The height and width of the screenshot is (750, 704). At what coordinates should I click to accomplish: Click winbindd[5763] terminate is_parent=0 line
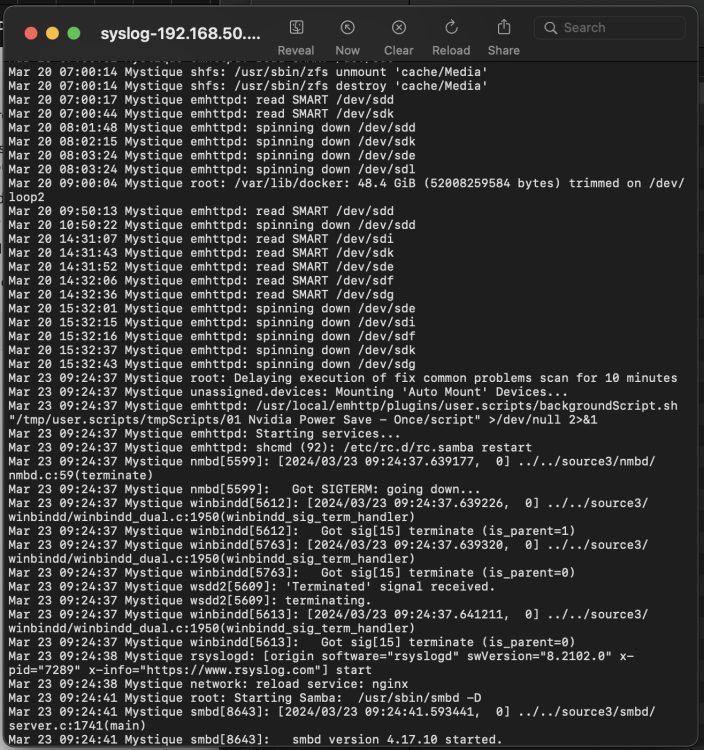coord(292,573)
